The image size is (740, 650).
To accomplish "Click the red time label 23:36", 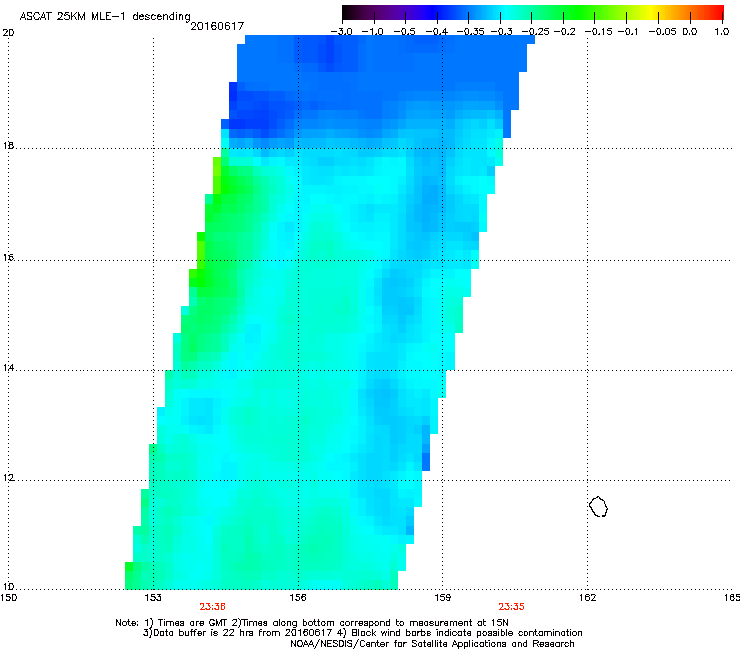I will click(x=212, y=607).
